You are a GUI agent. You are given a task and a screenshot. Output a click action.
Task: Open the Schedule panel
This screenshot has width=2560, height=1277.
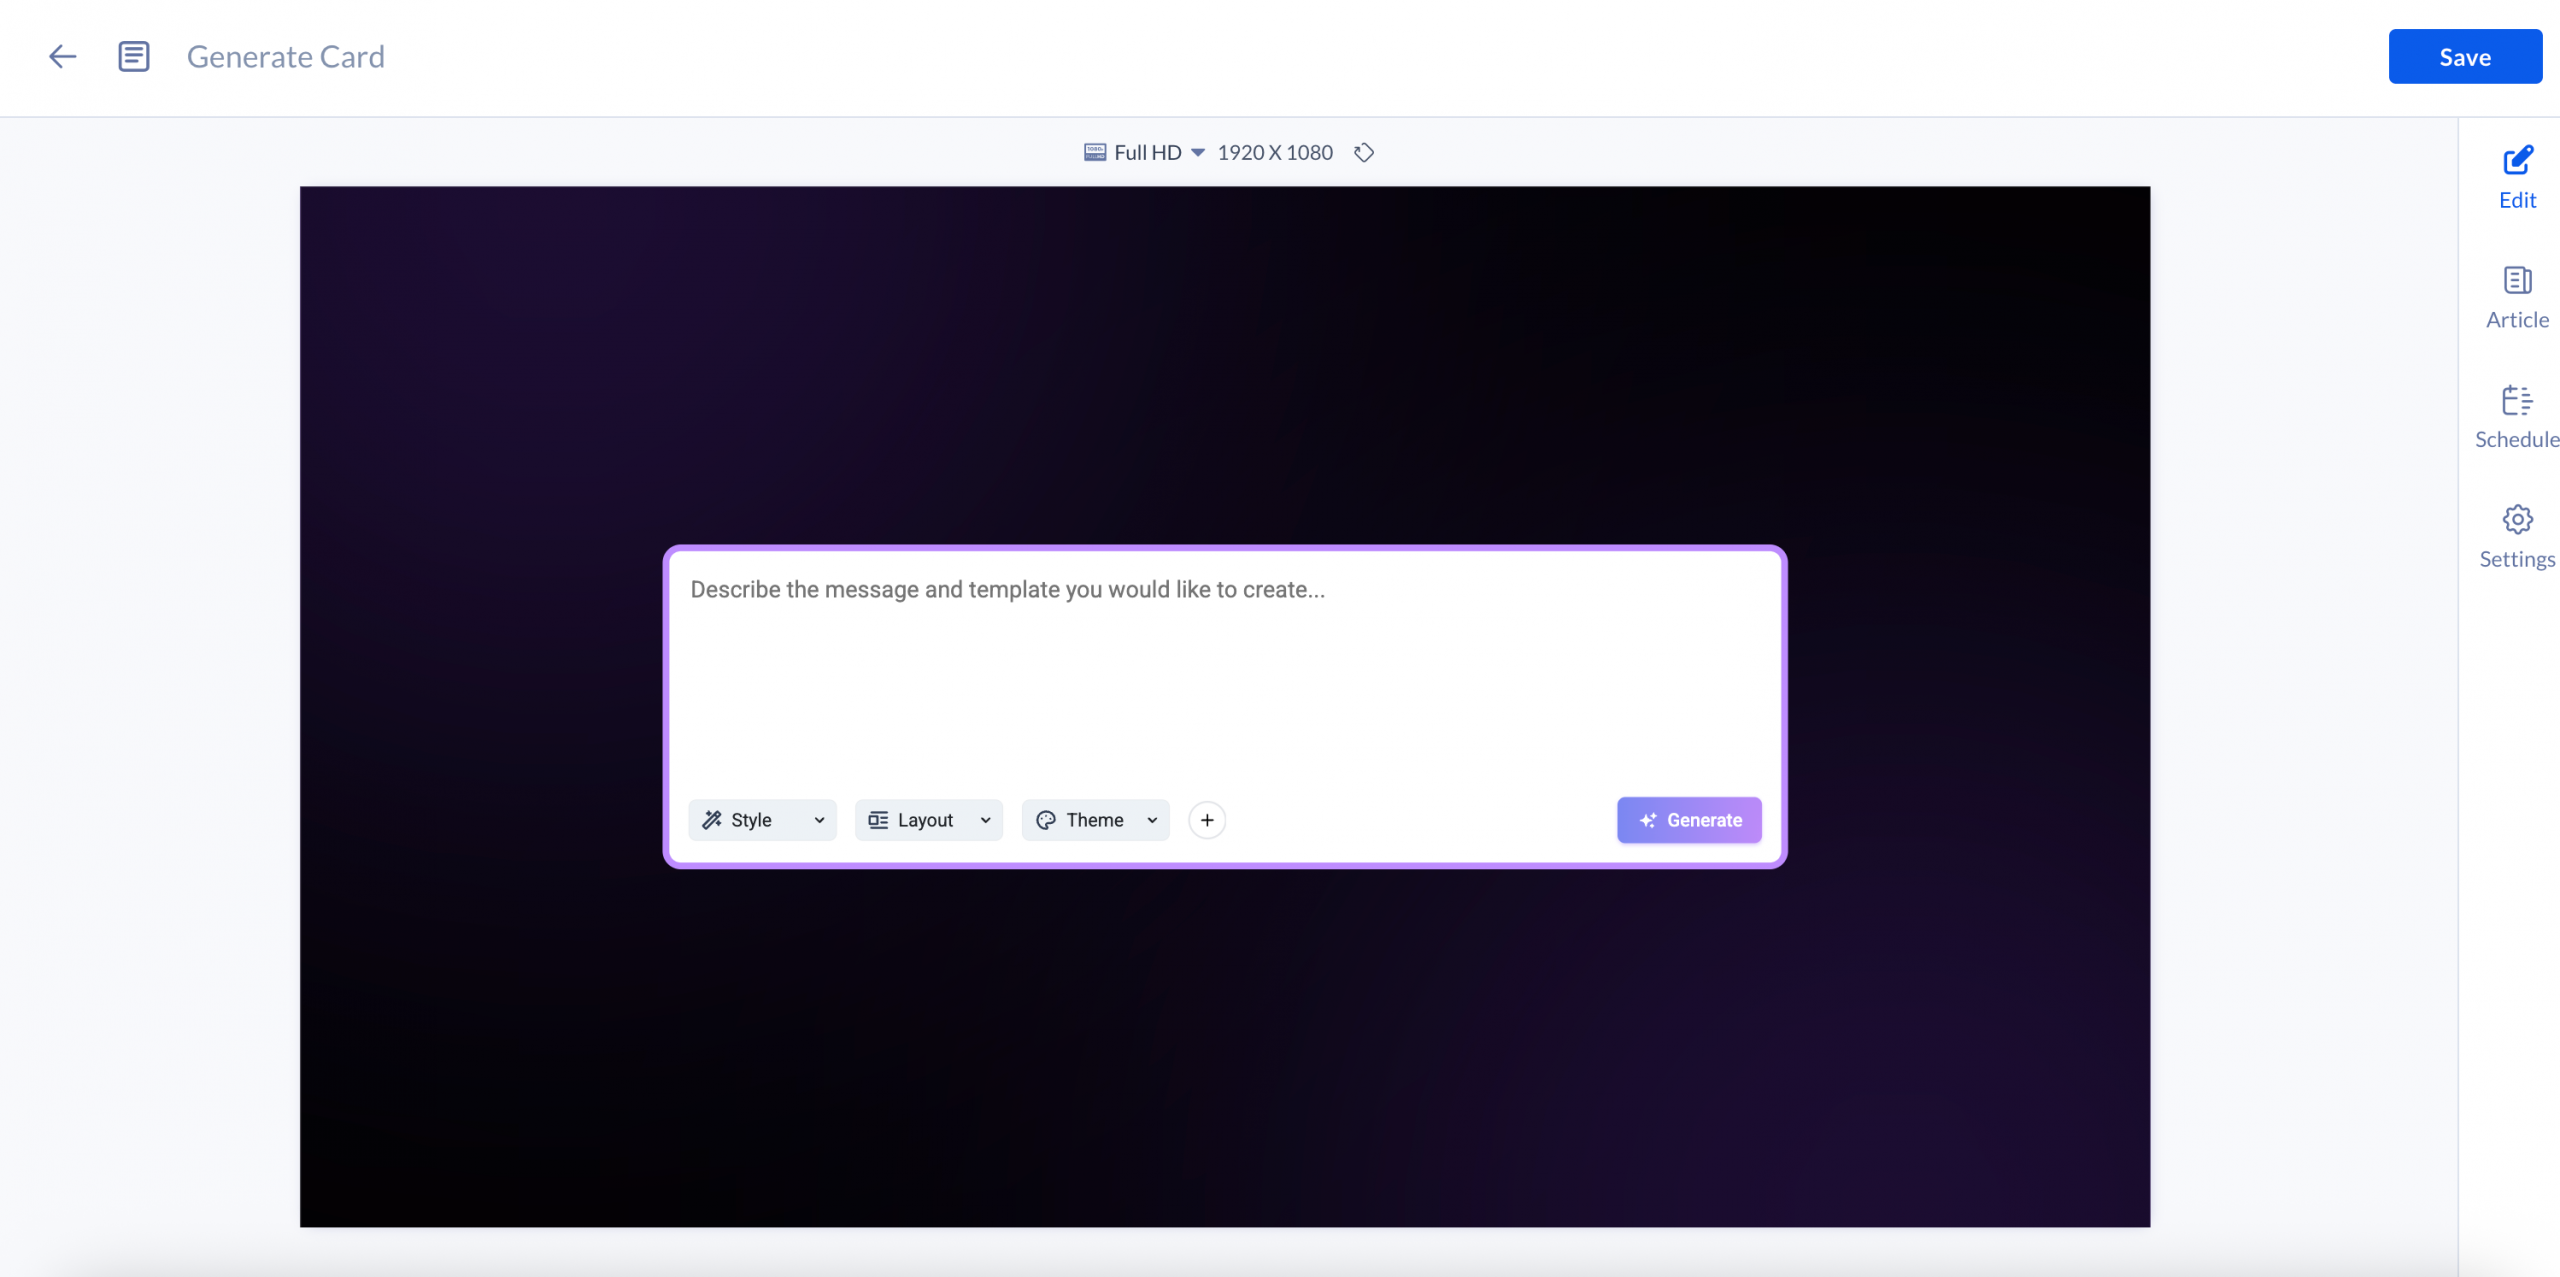(2517, 418)
